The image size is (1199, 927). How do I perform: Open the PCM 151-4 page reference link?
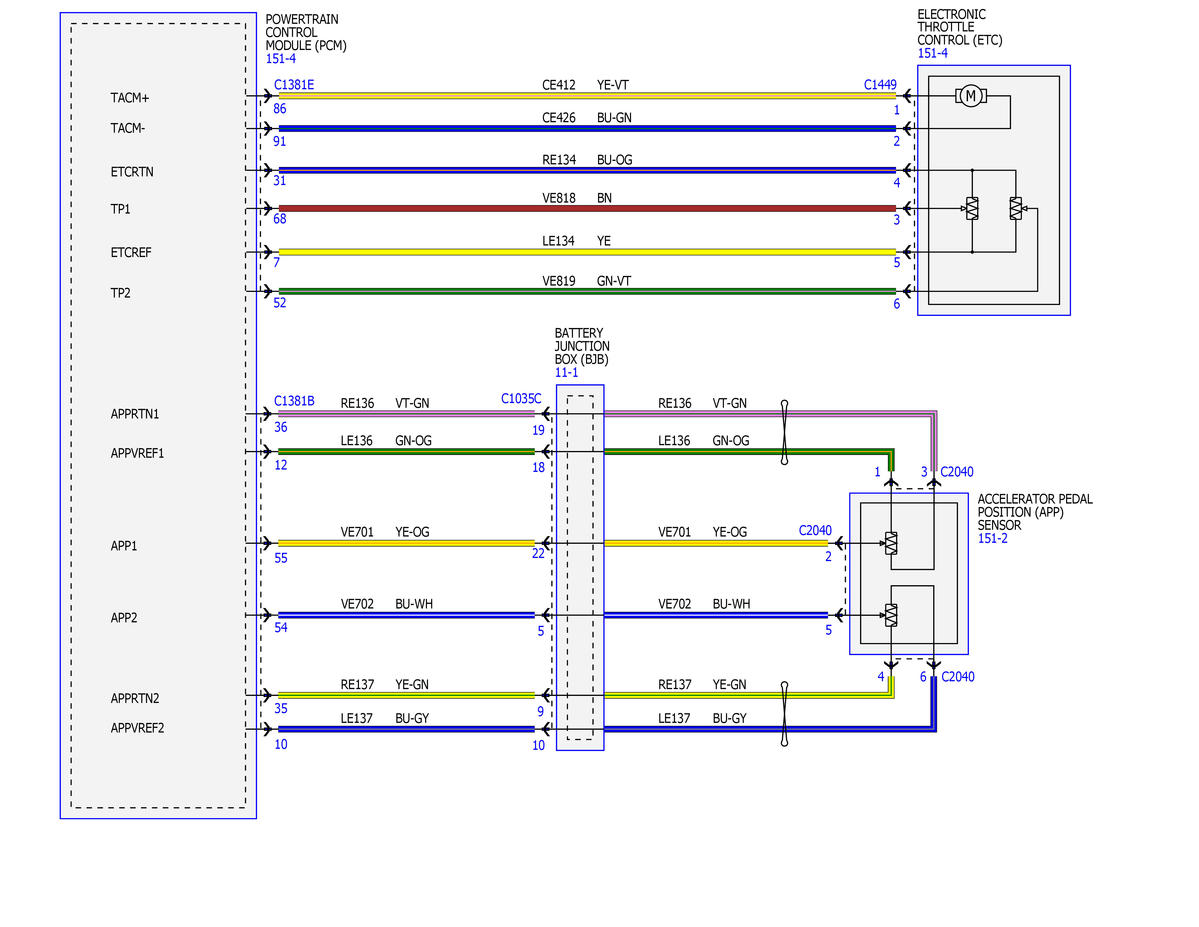281,58
